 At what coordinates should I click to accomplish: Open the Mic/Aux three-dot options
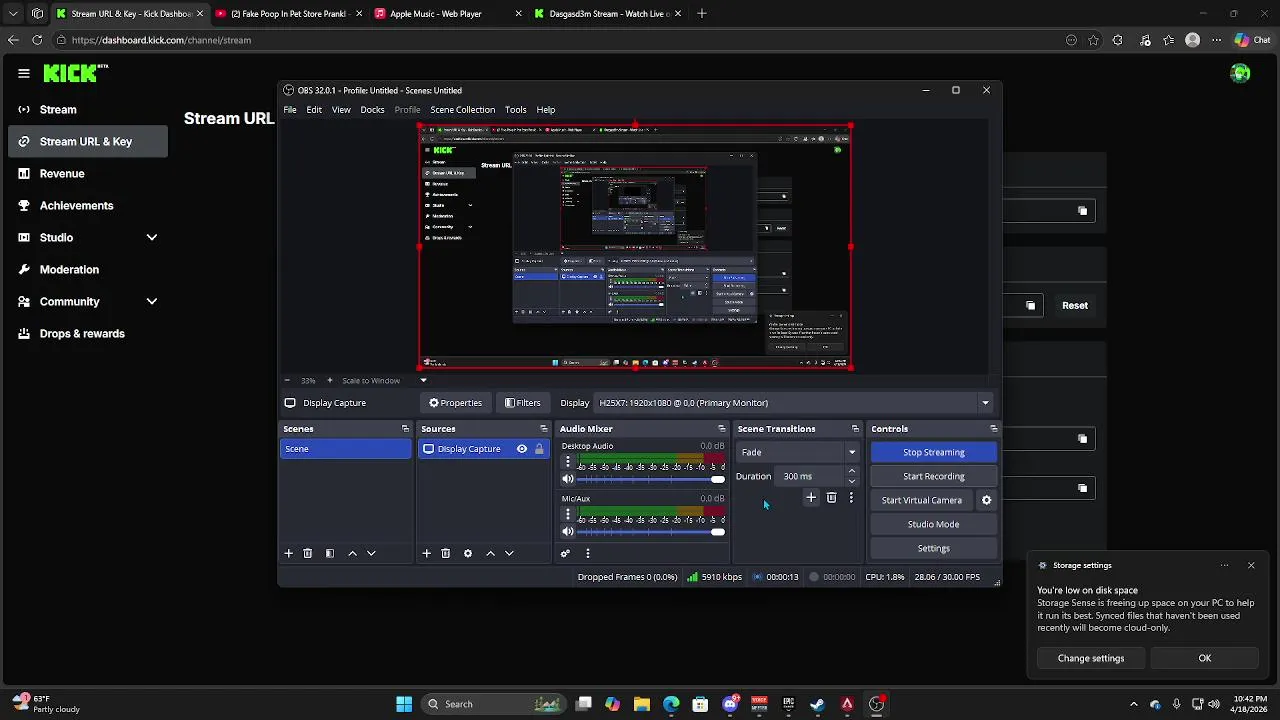(x=568, y=514)
